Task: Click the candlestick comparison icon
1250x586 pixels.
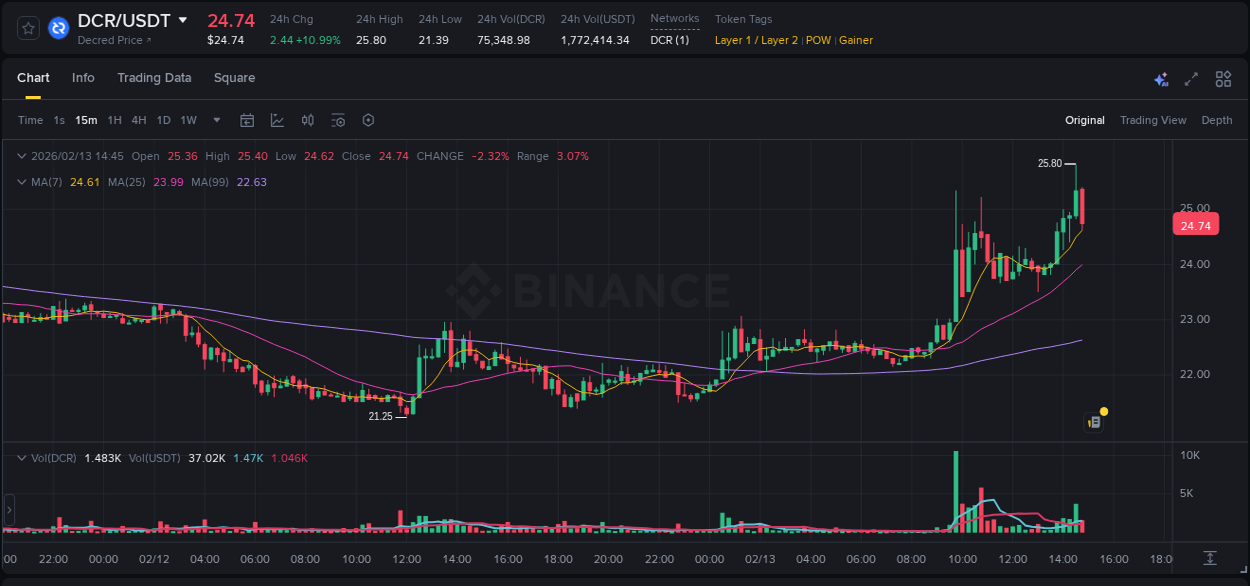Action: [307, 120]
